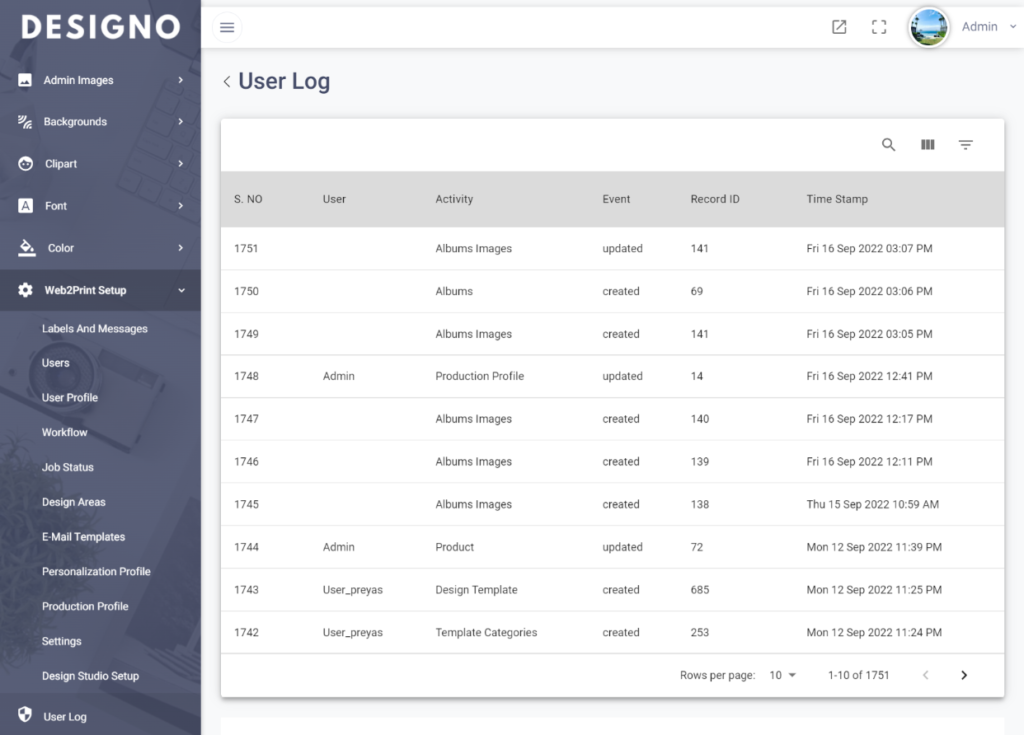This screenshot has height=735, width=1024.
Task: Open Design Areas submenu item
Action: click(x=74, y=502)
